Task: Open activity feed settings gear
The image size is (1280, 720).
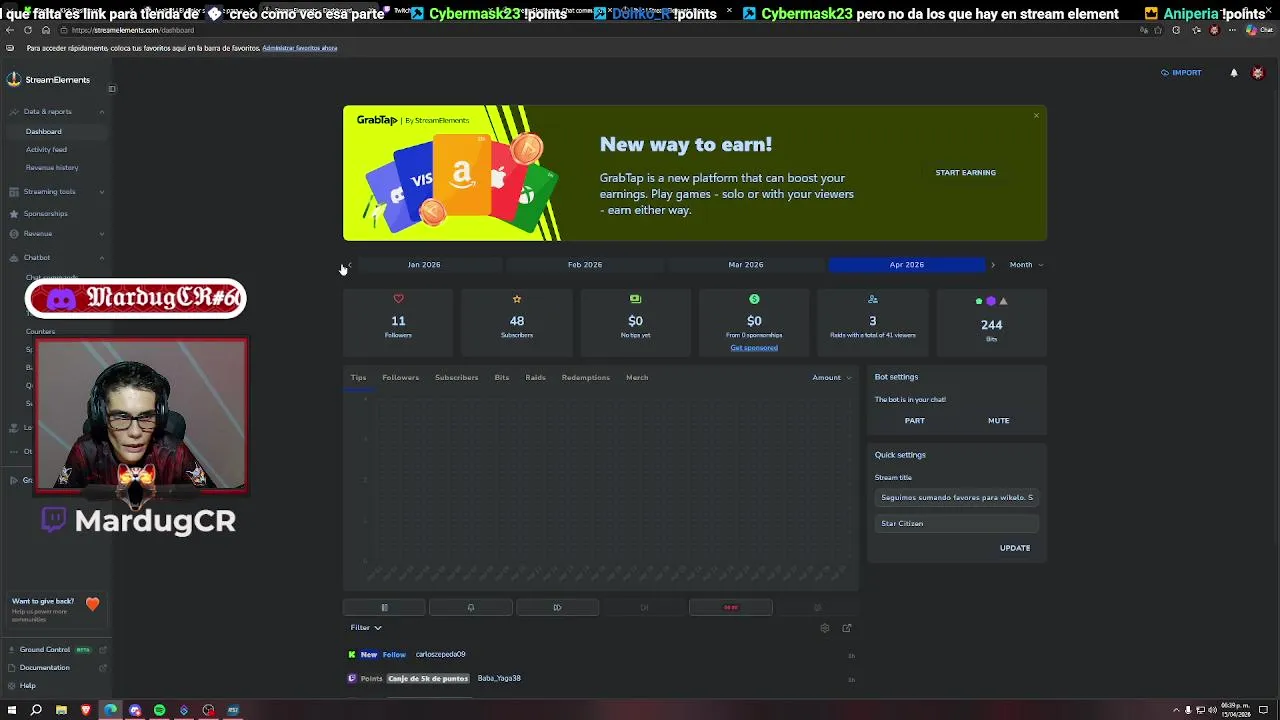Action: [825, 628]
